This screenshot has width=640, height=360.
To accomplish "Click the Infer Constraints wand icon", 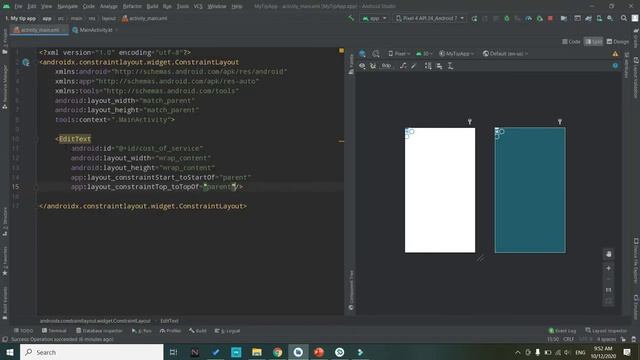I will pos(414,66).
